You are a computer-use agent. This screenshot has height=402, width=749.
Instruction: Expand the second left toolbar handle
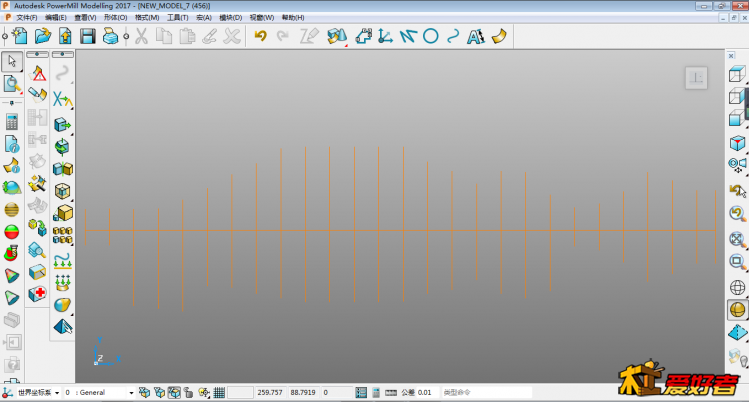[x=37, y=54]
